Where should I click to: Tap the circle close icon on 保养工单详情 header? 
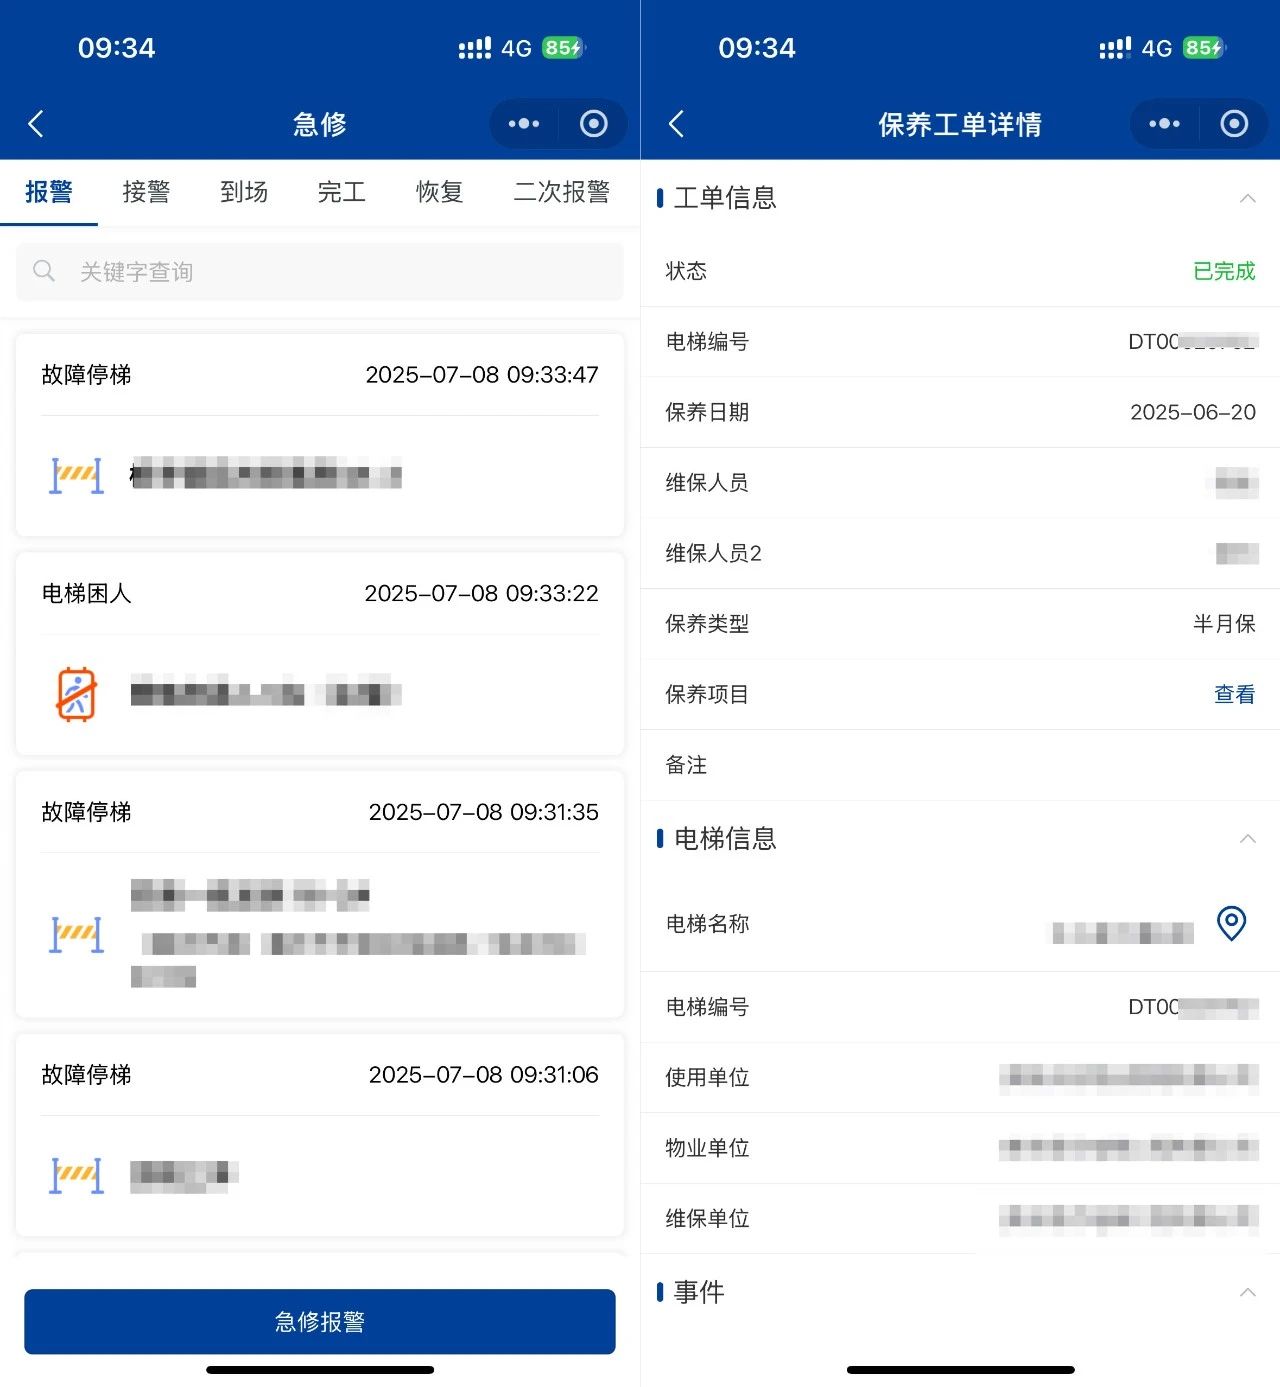[x=1234, y=124]
